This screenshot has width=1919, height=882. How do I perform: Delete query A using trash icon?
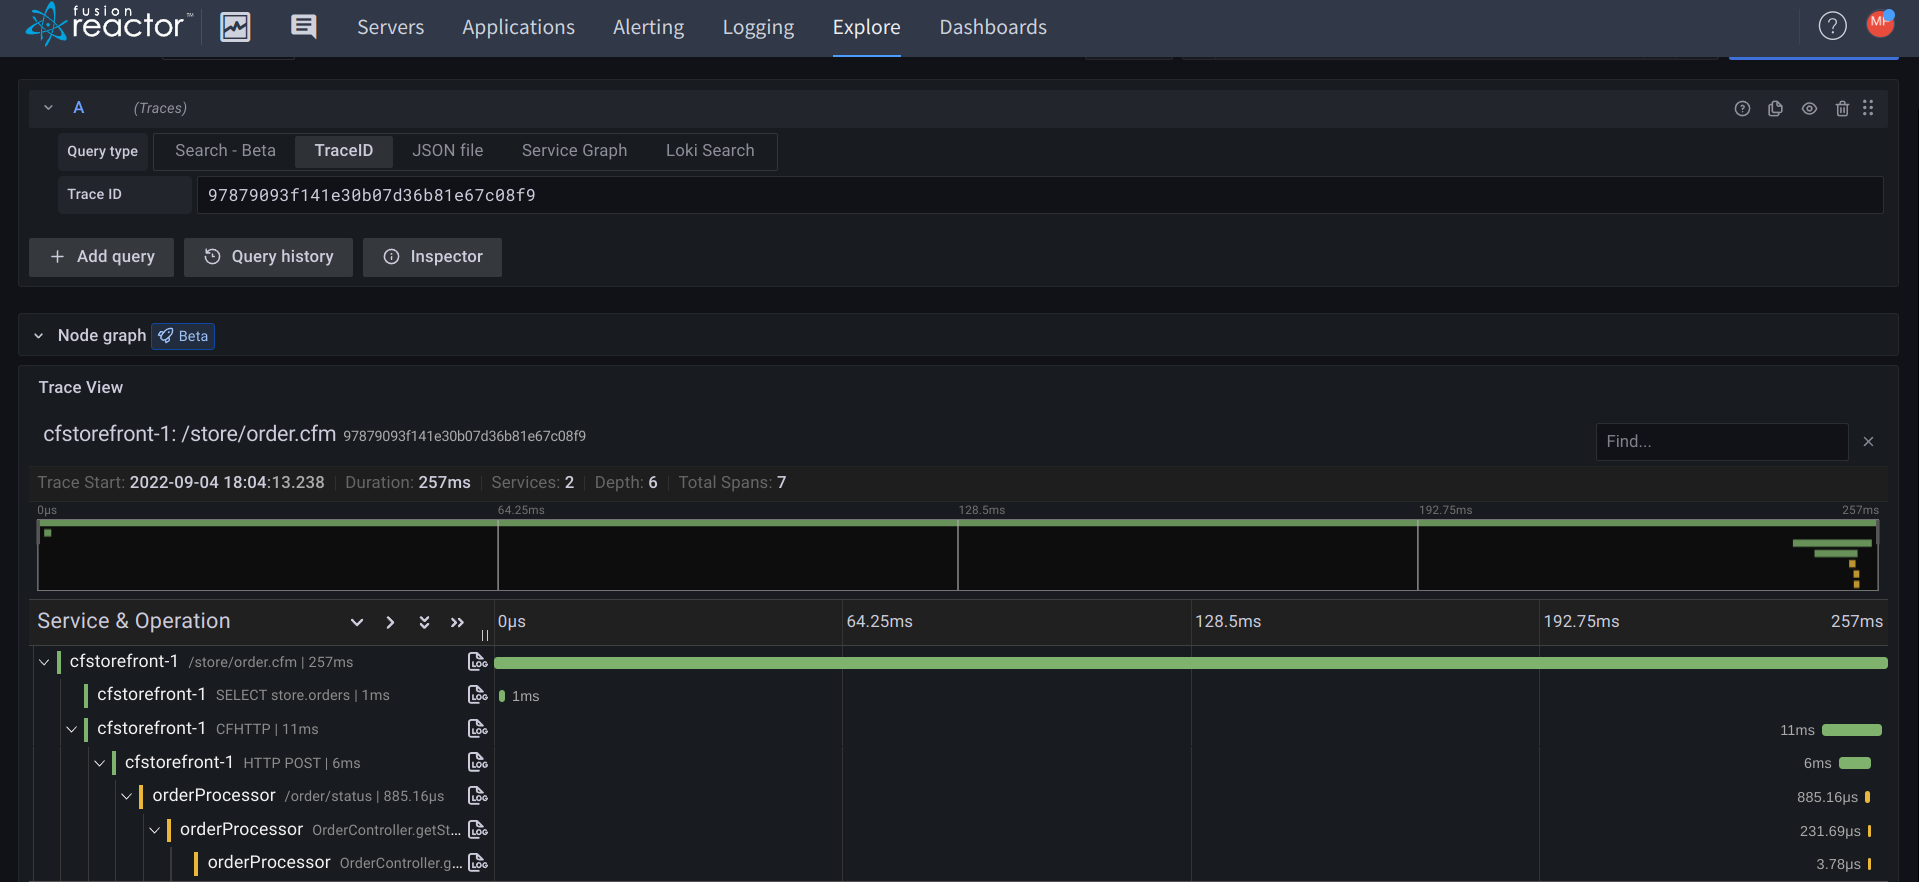(1842, 109)
